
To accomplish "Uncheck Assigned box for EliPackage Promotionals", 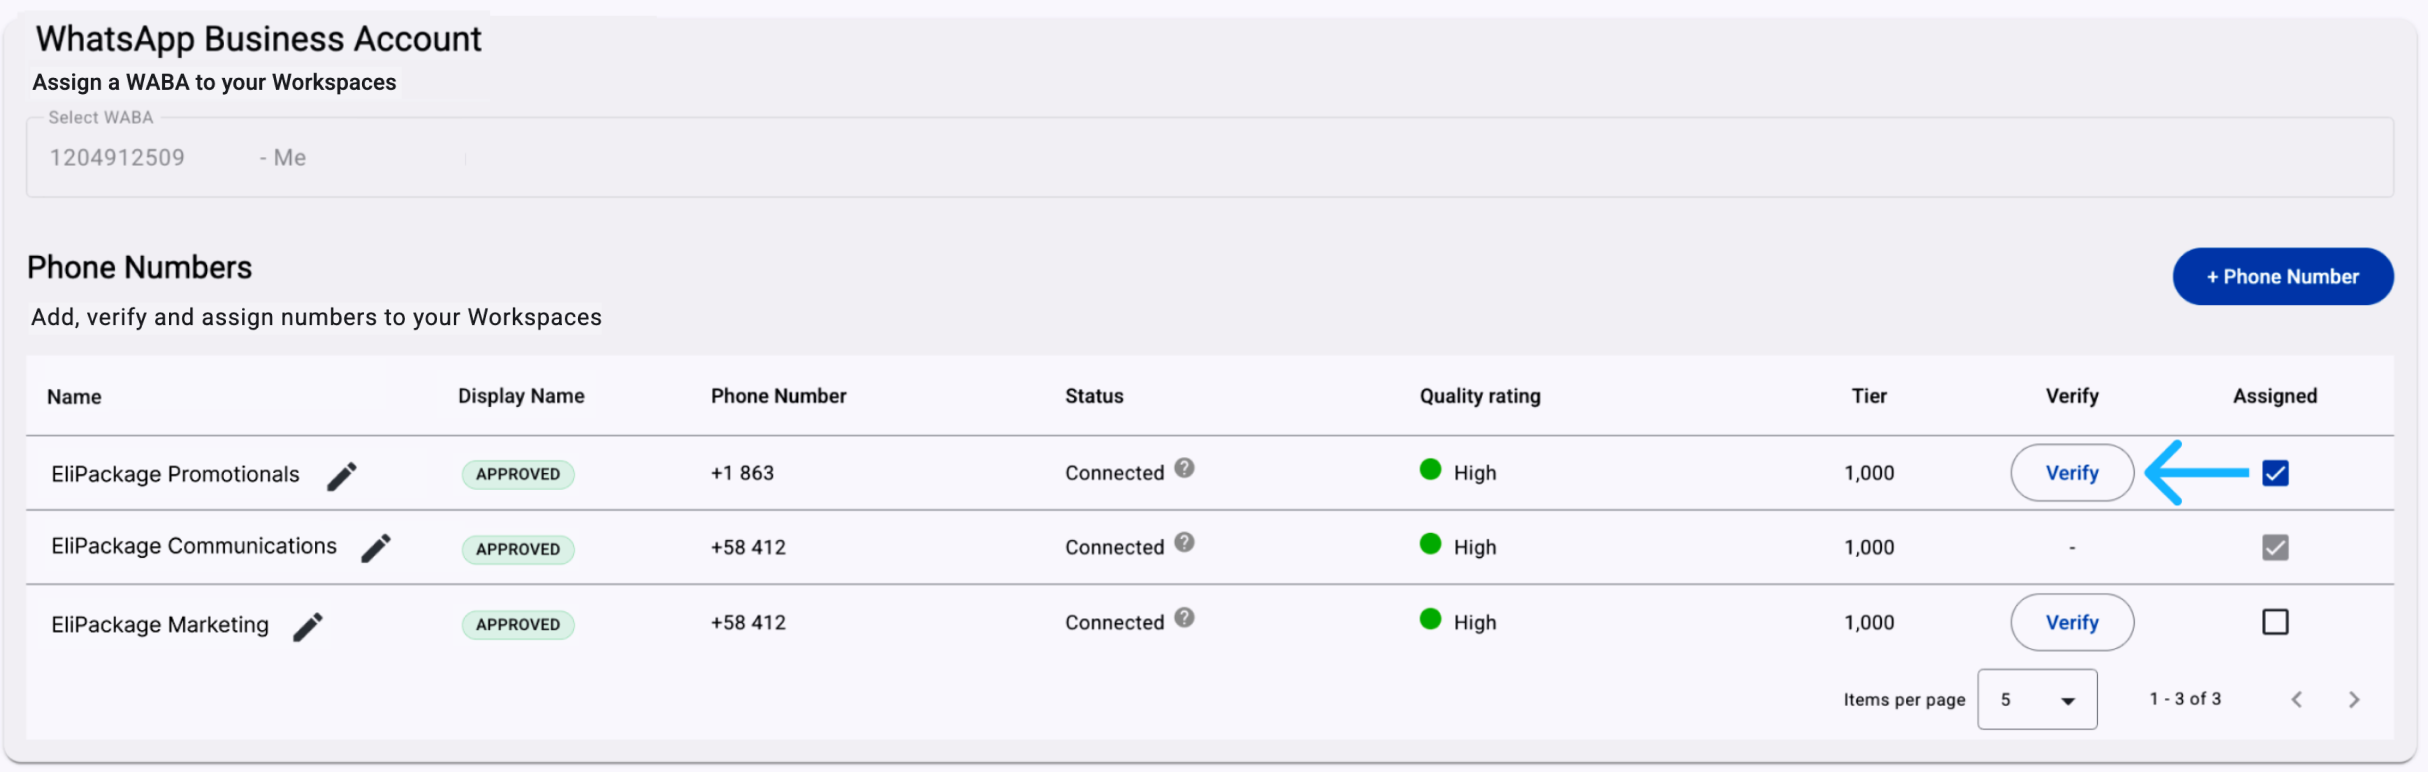I will pyautogui.click(x=2275, y=473).
